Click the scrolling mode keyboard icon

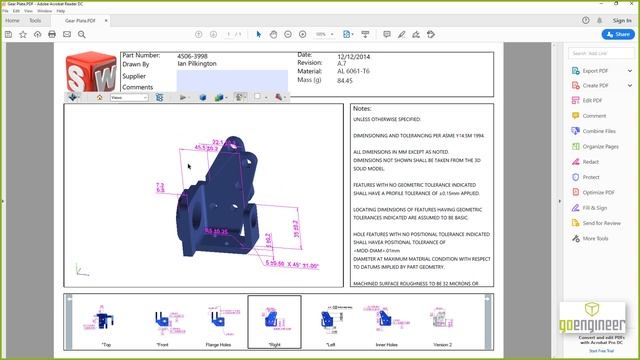pos(365,35)
